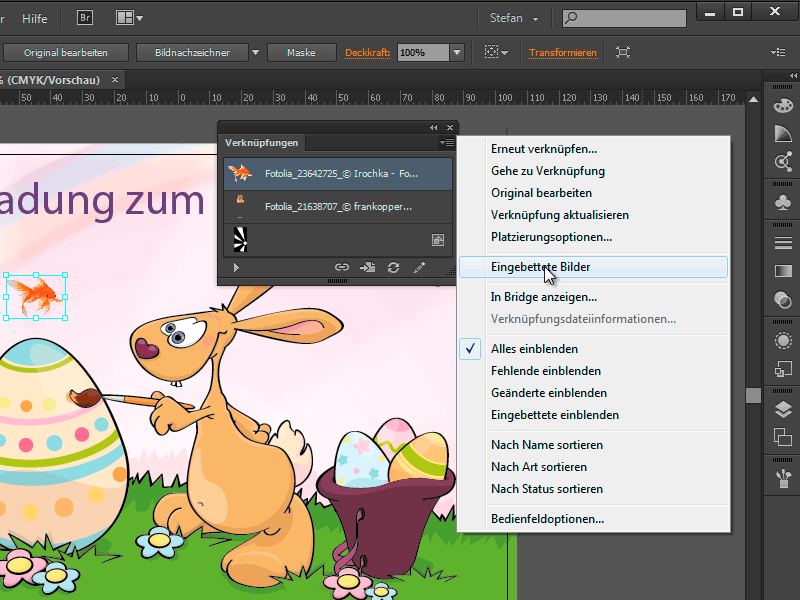The image size is (800, 600).
Task: Select the Fotolia_23642725 link row
Action: click(x=338, y=174)
